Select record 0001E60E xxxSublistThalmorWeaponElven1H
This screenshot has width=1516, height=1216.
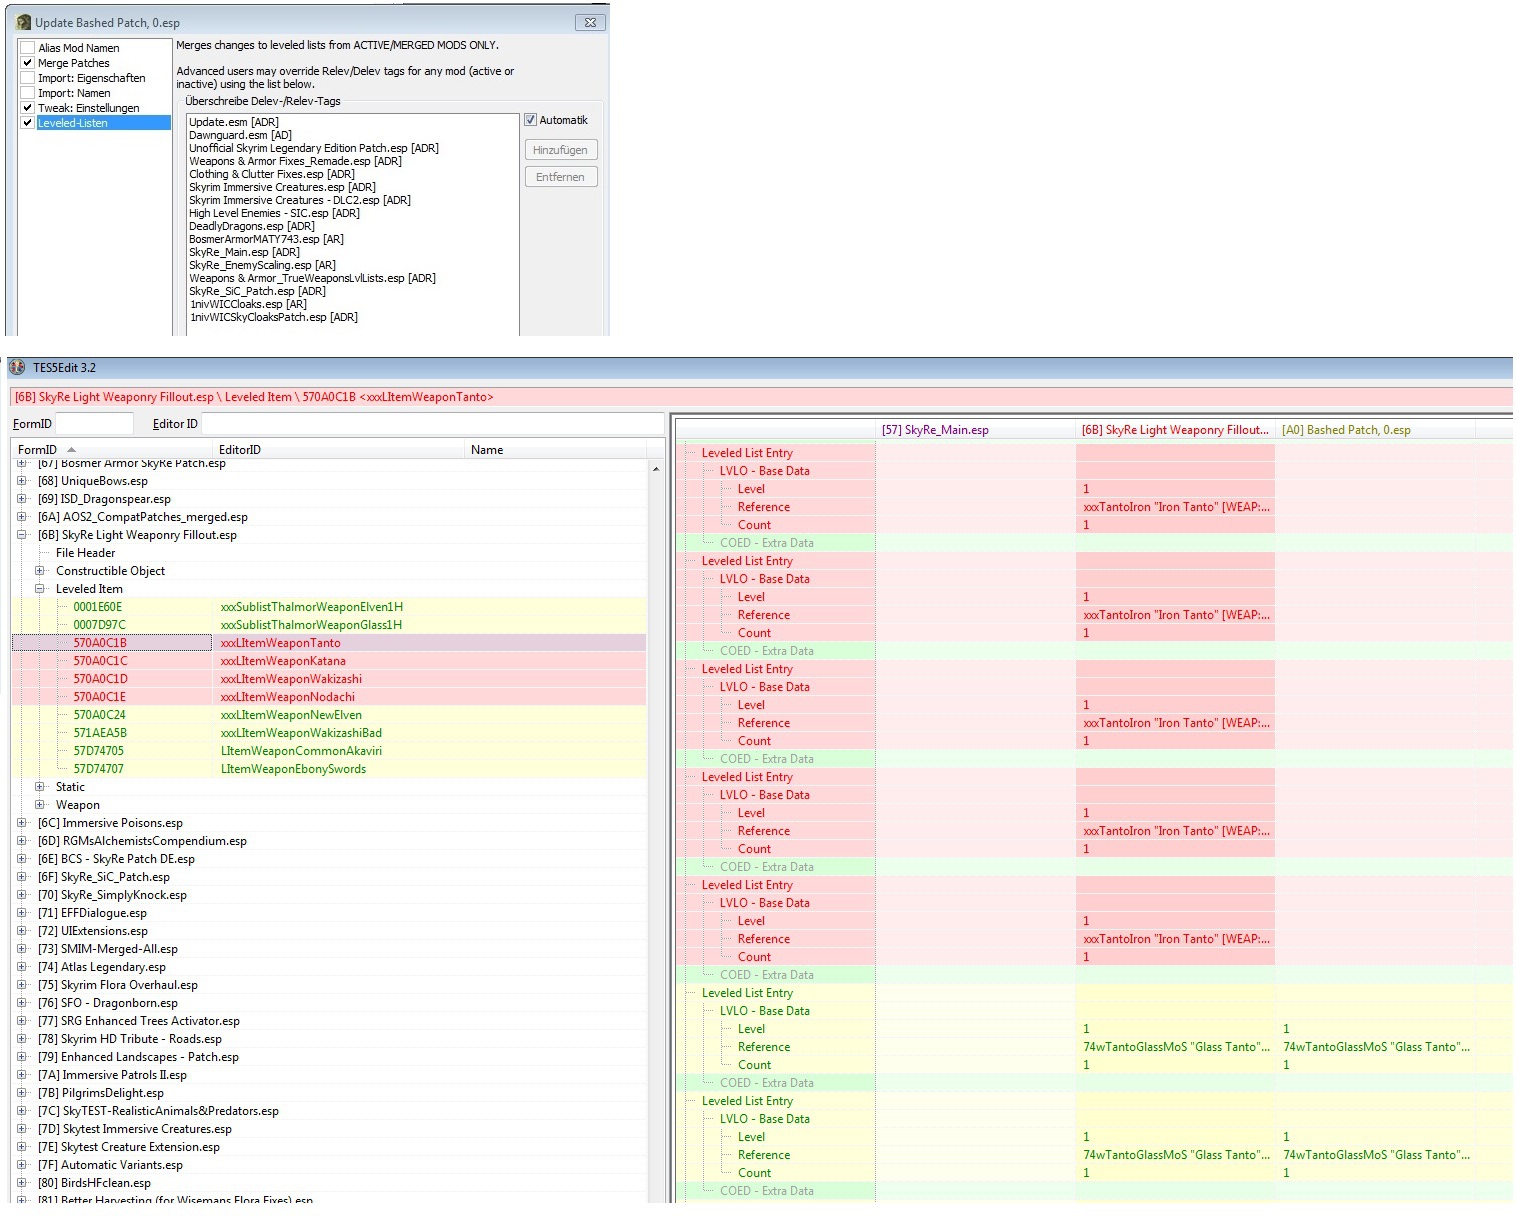(329, 607)
